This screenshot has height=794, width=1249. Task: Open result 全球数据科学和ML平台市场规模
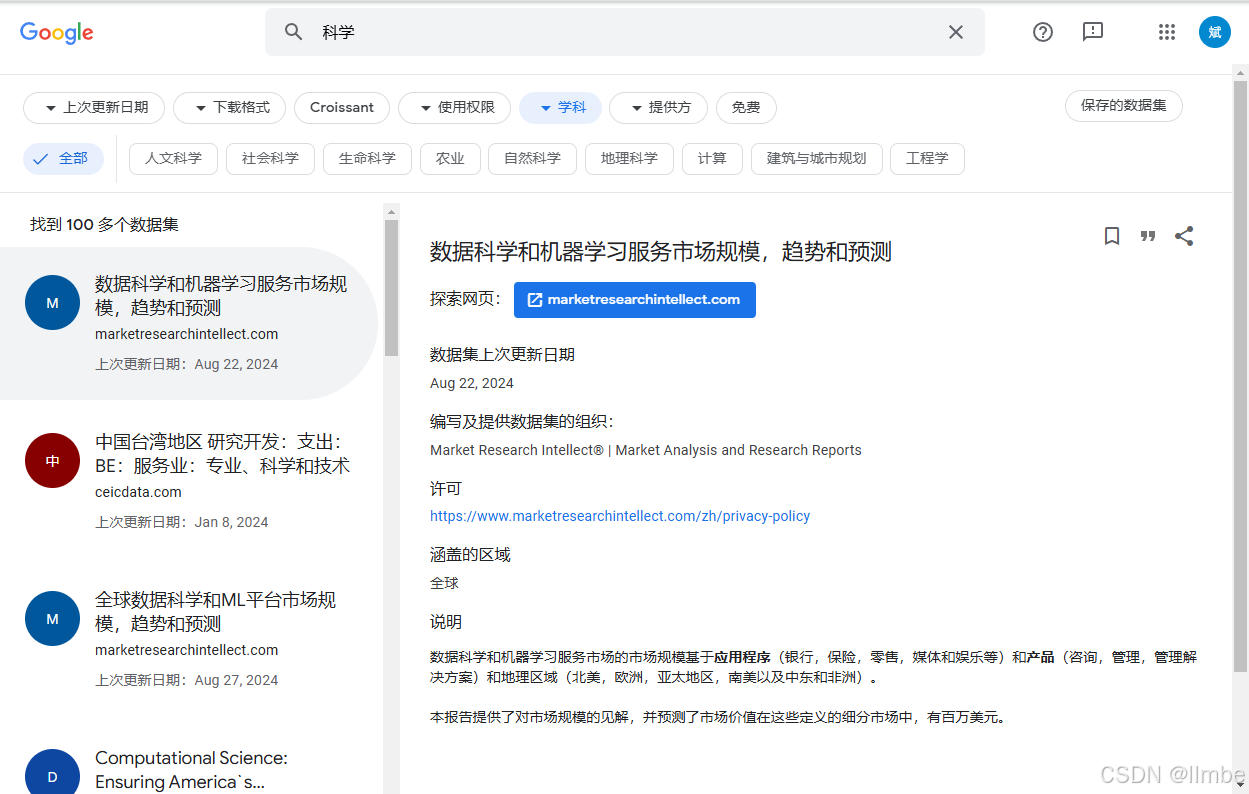tap(189, 639)
